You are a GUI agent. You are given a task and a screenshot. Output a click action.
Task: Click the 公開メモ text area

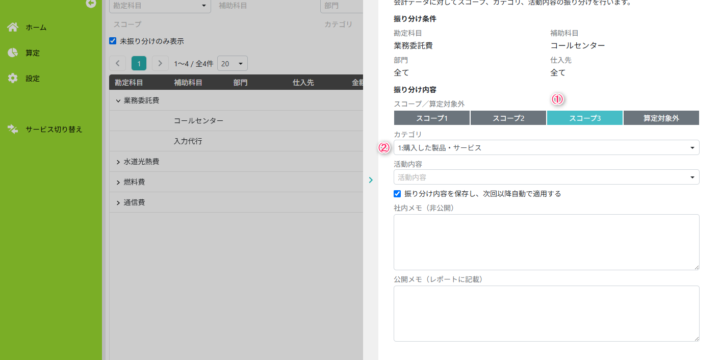546,314
